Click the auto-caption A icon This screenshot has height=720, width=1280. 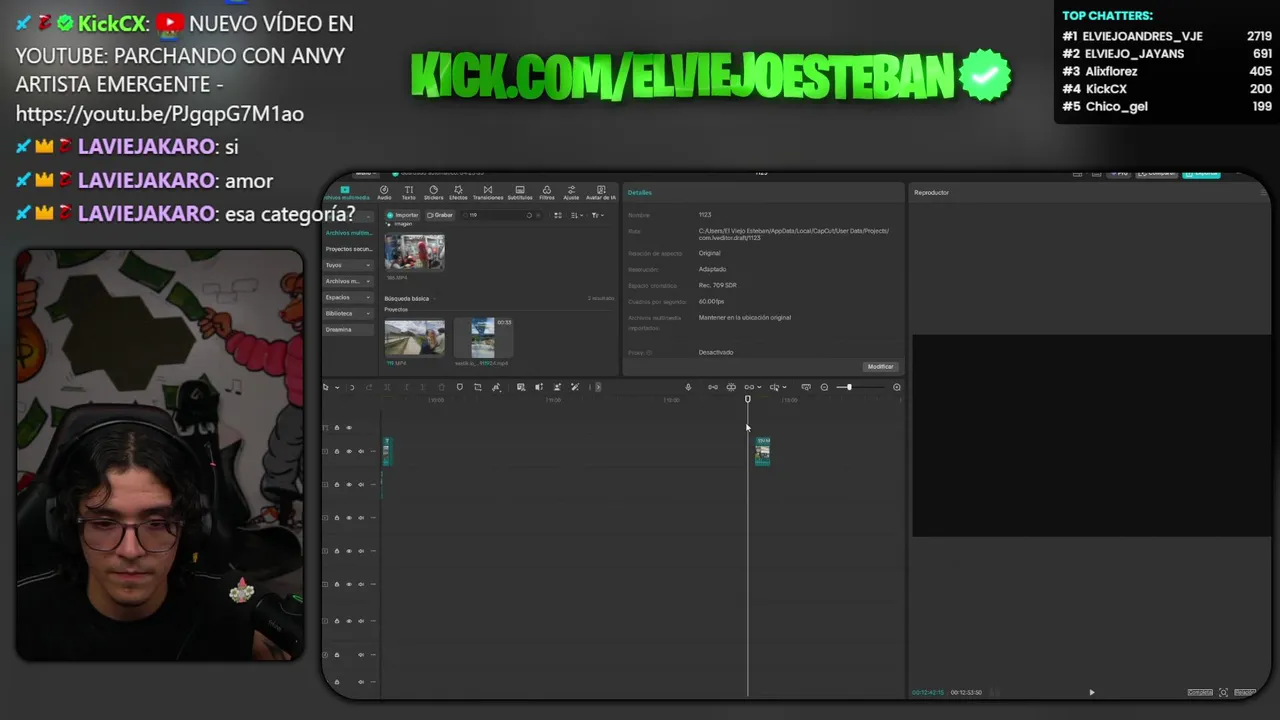coord(496,387)
